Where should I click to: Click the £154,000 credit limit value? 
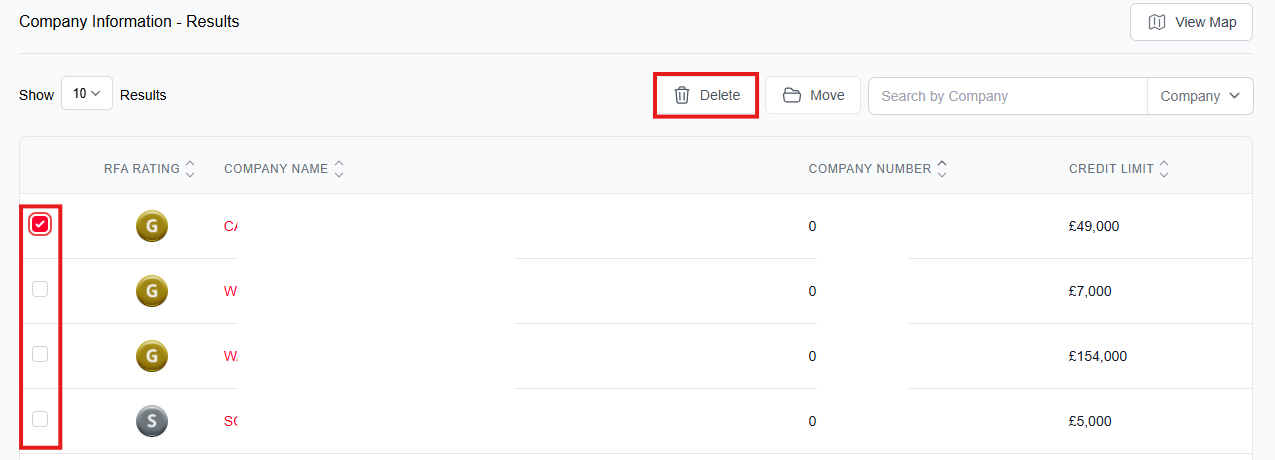coord(1098,356)
